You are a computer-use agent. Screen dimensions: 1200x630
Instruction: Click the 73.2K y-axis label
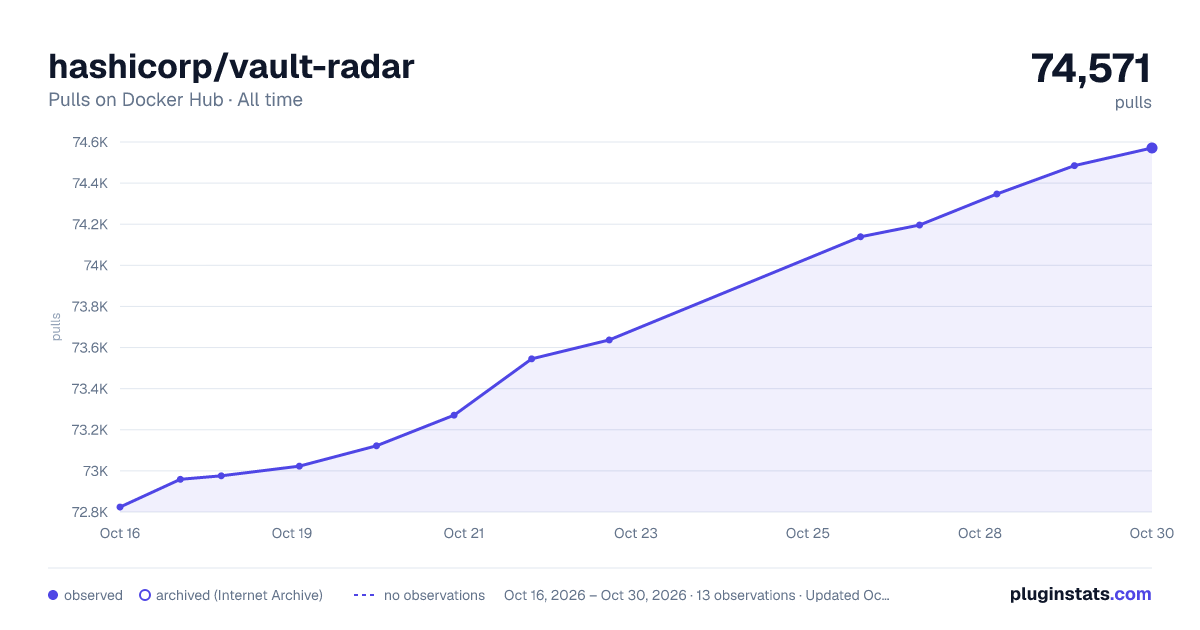tap(90, 429)
